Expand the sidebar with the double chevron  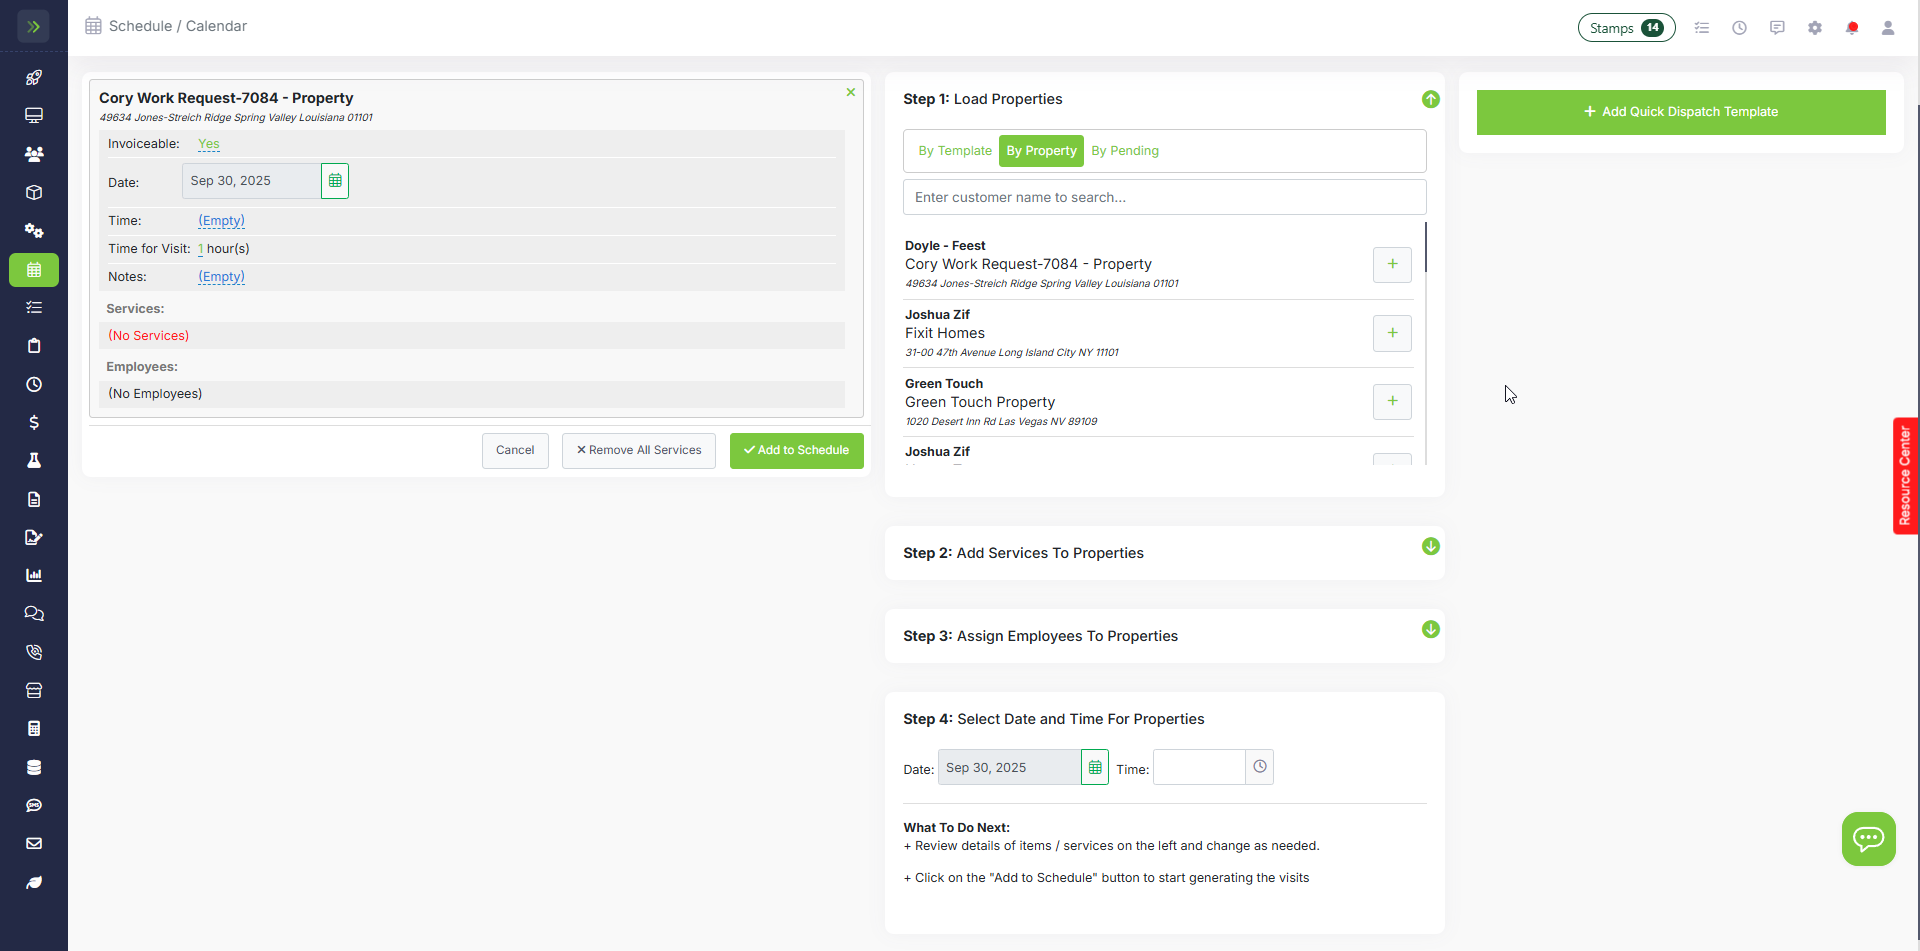(34, 27)
